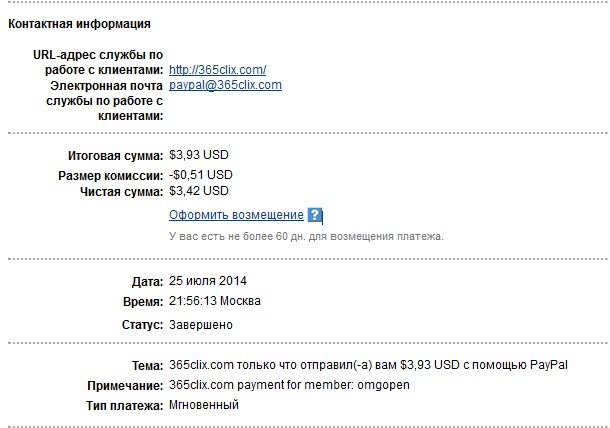The width and height of the screenshot is (610, 428).
Task: Click the subject line mentioning PayPal
Action: [x=375, y=365]
